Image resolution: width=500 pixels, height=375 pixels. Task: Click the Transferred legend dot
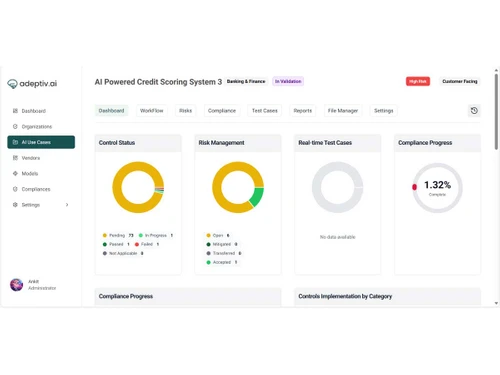pos(208,253)
